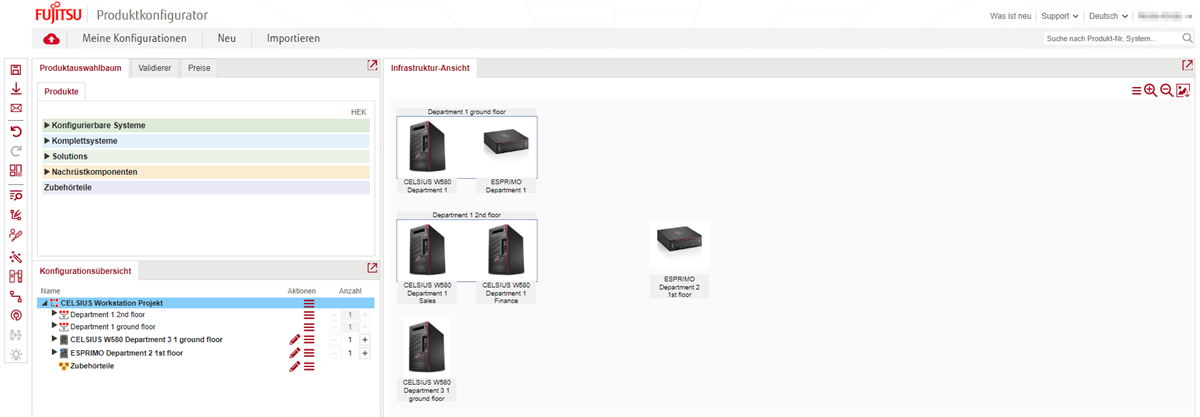Click the Download arrow icon in left toolbar
The image size is (1200, 417).
pos(16,89)
